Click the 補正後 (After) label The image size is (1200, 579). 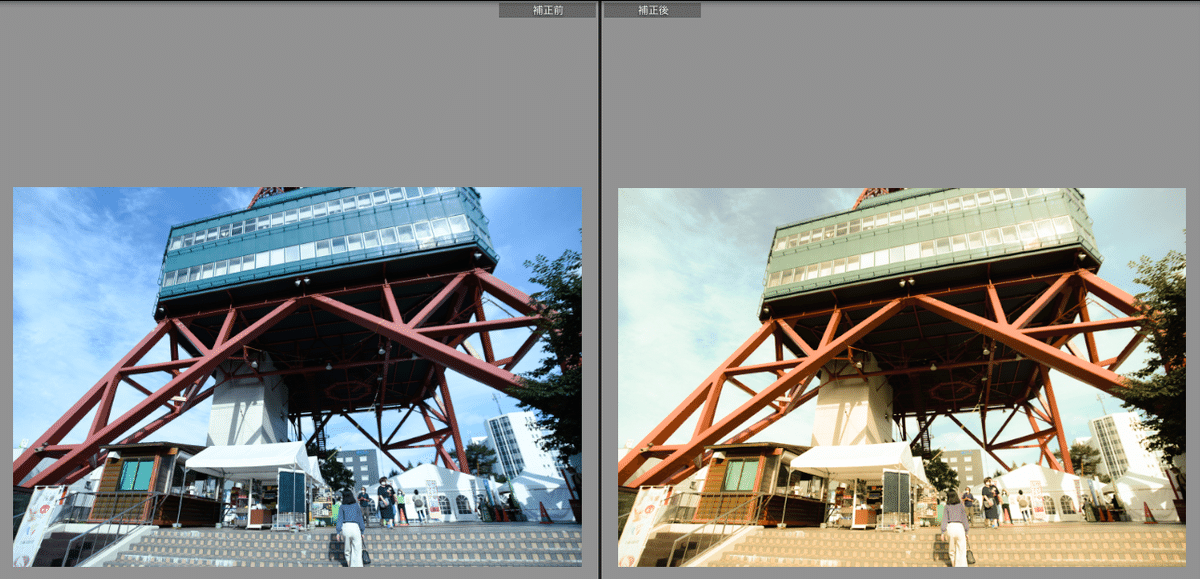[652, 10]
